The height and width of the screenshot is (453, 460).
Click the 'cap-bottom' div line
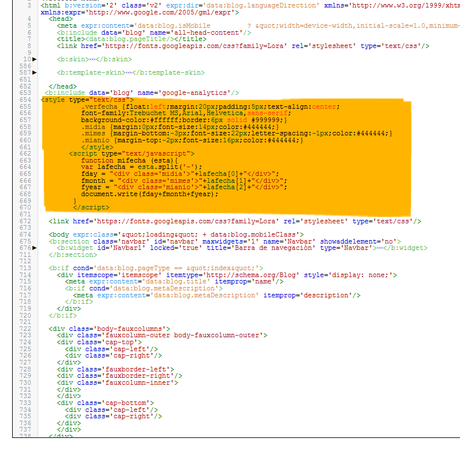(105, 403)
